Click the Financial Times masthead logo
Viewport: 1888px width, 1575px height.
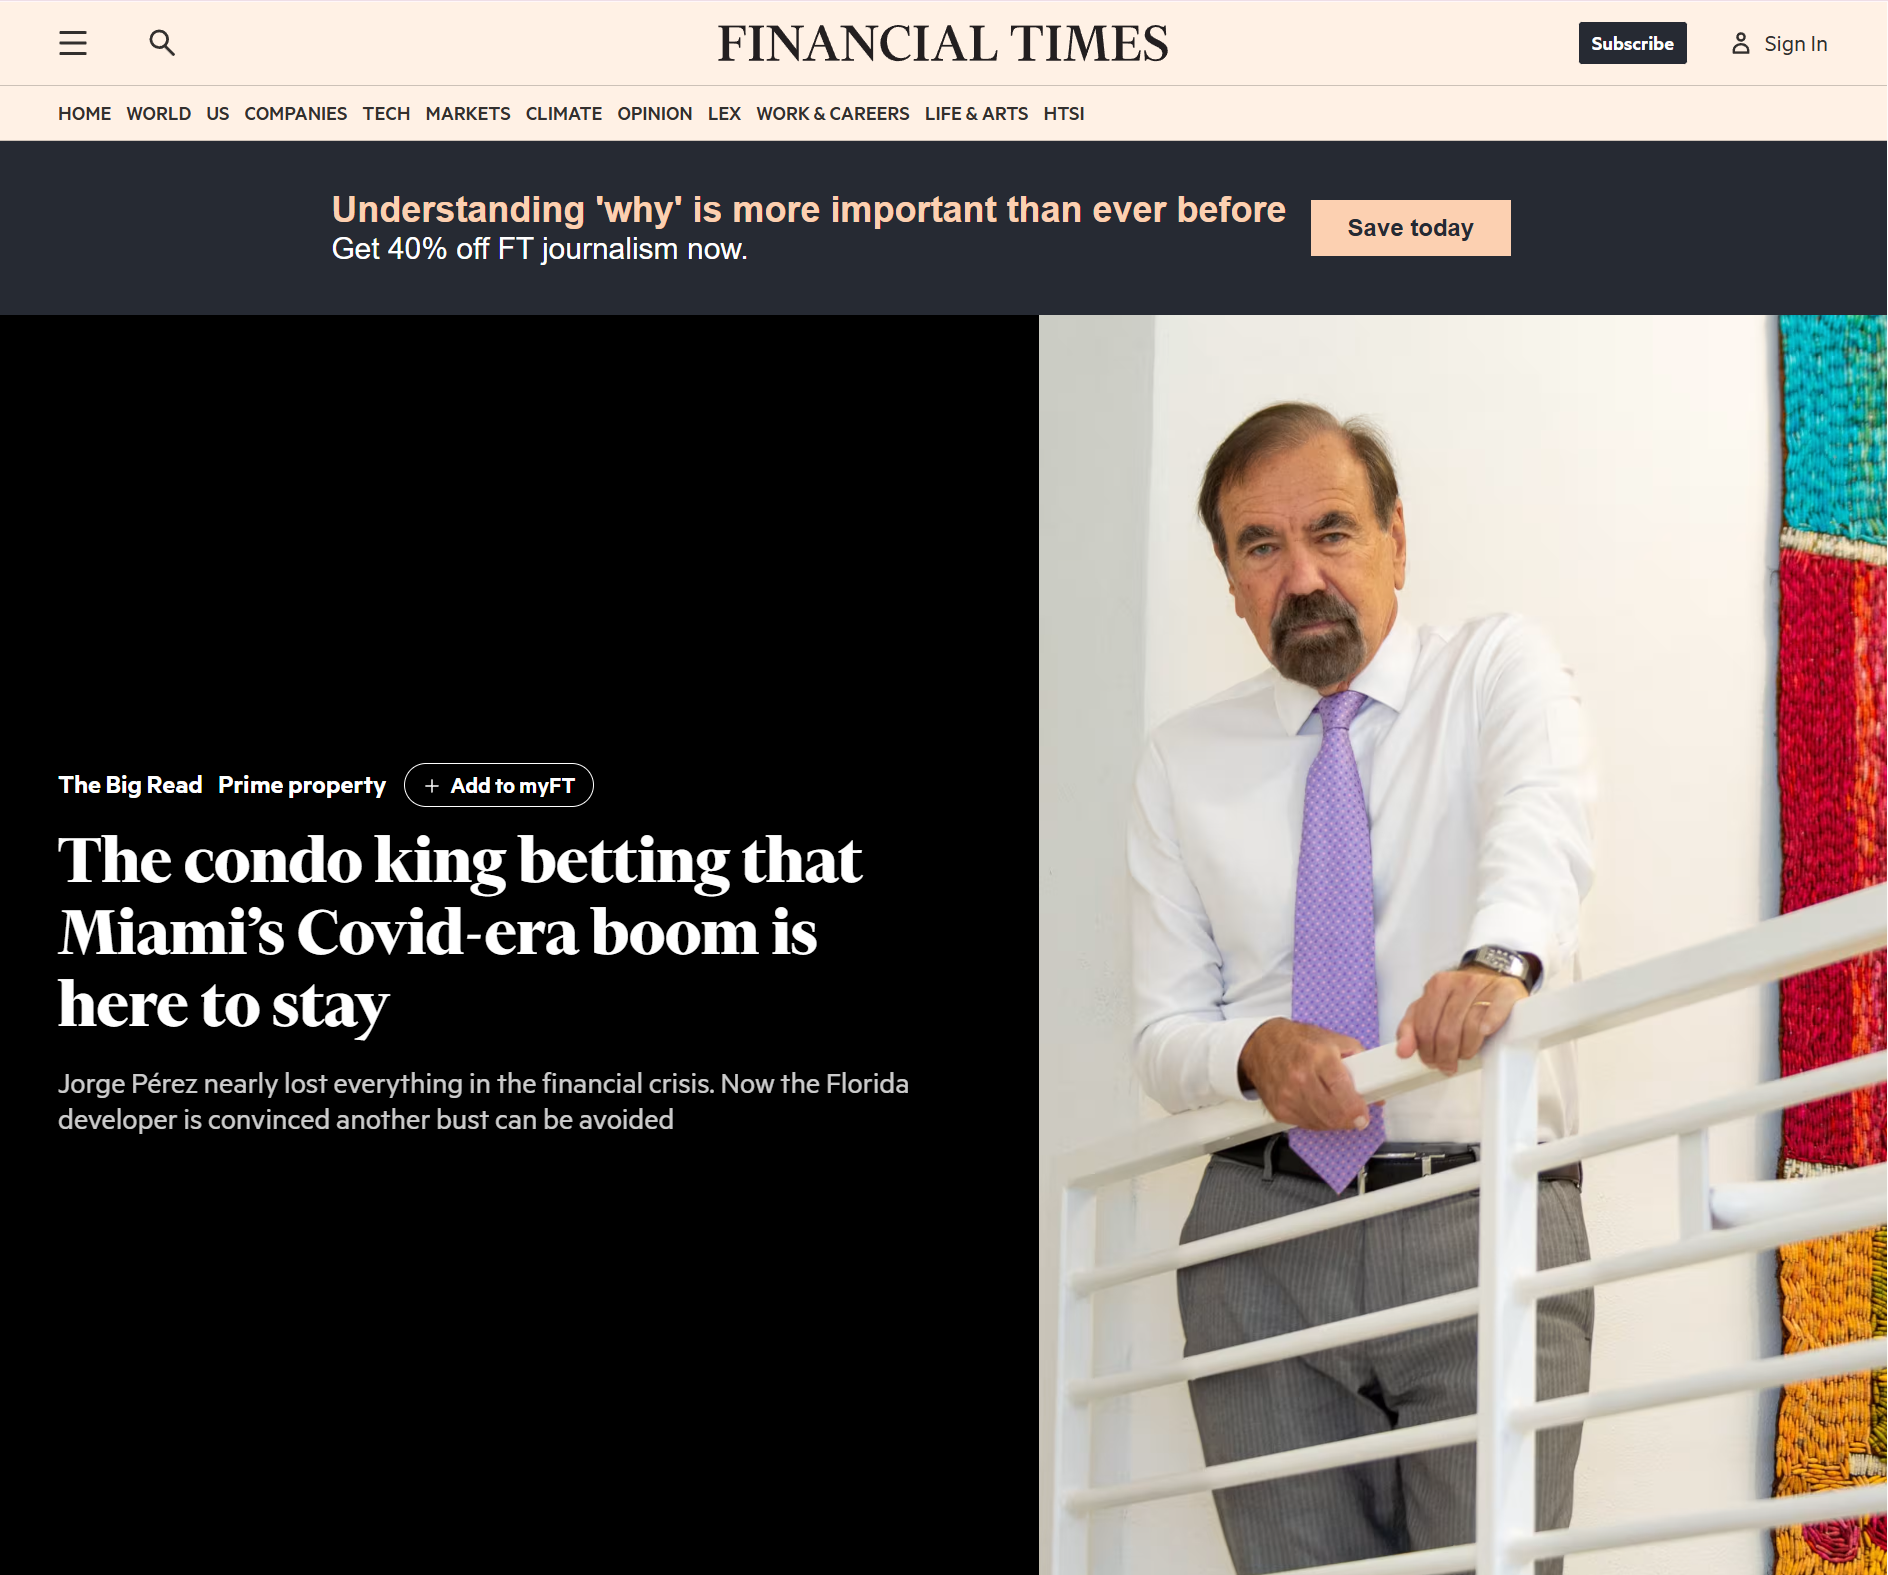pos(943,44)
